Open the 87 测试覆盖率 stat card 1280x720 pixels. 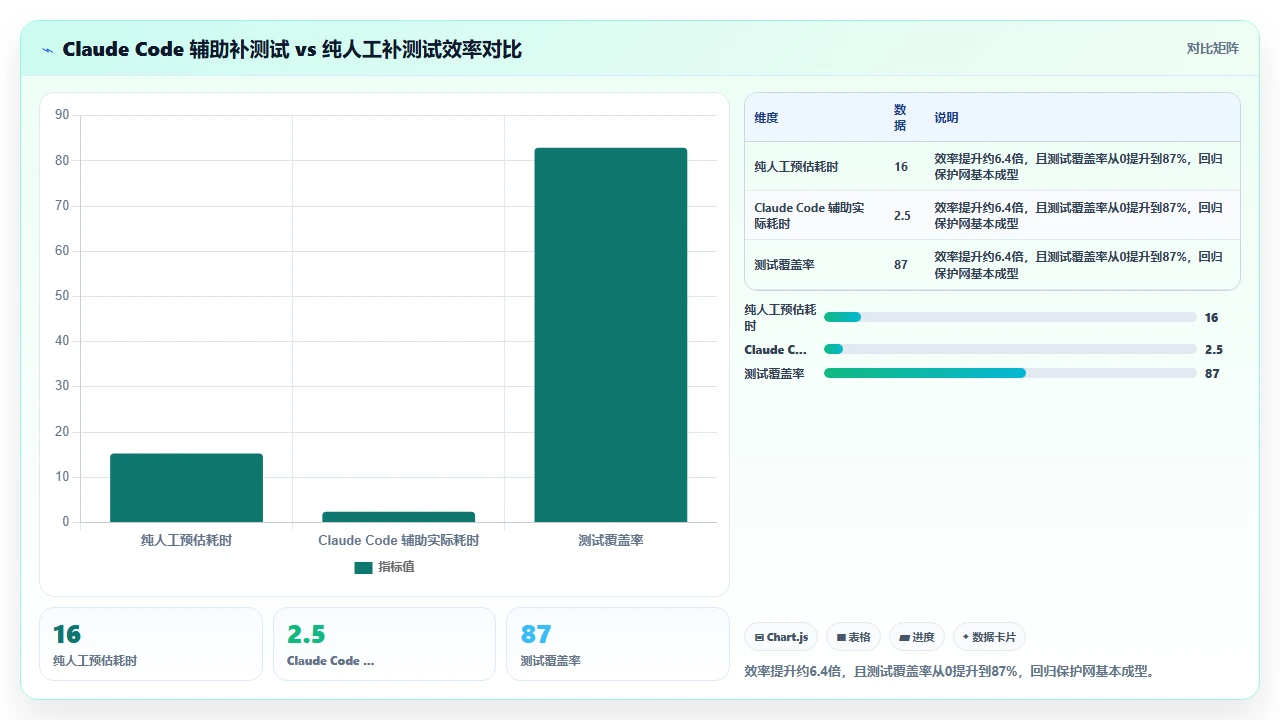point(618,644)
